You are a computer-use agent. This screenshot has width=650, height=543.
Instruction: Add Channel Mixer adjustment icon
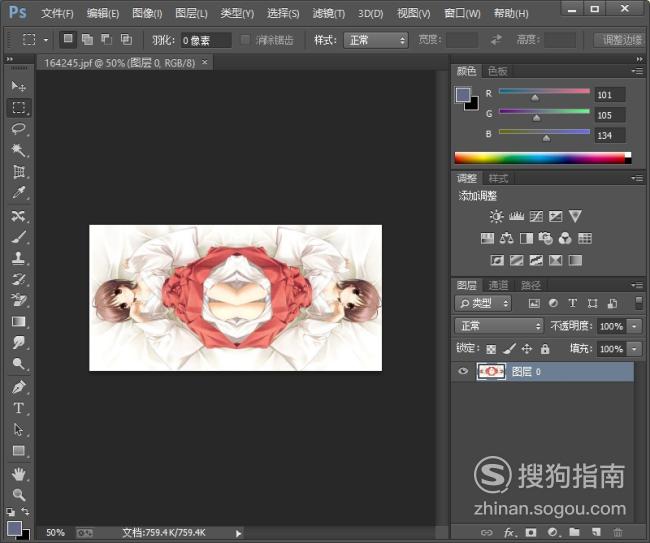[x=565, y=238]
